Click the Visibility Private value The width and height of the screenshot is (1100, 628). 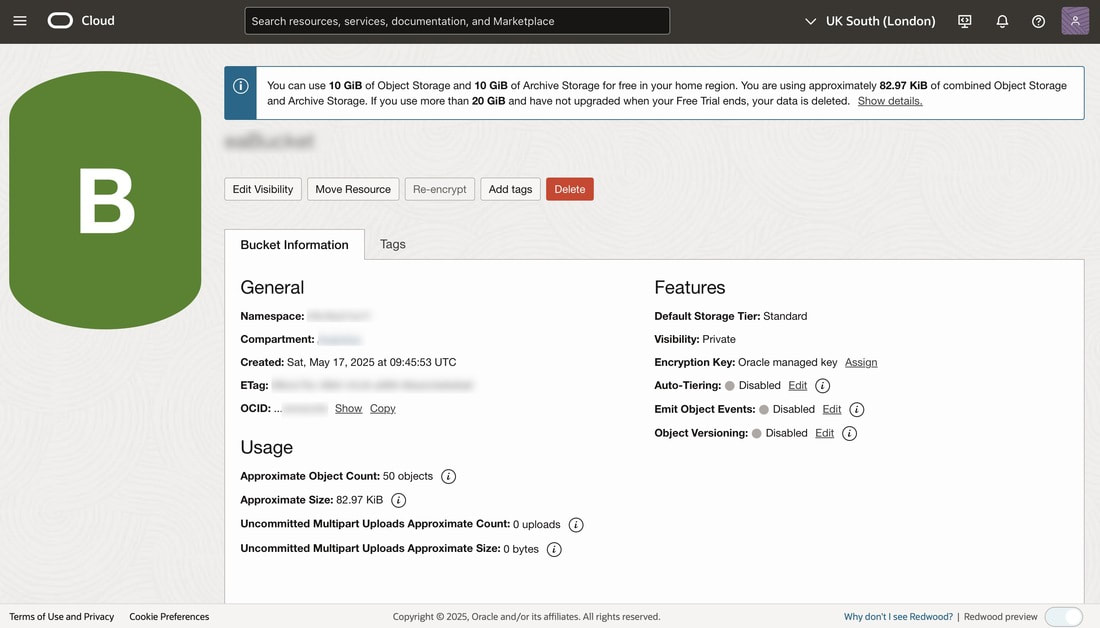pyautogui.click(x=719, y=340)
